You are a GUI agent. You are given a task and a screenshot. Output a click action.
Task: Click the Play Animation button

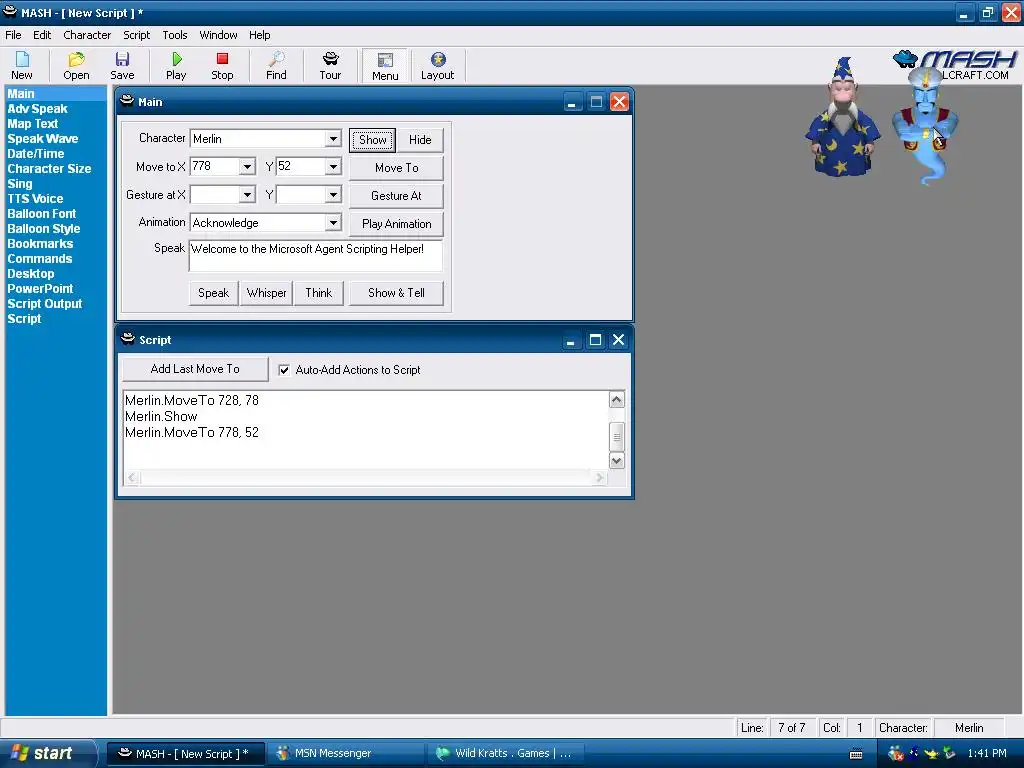(x=396, y=224)
